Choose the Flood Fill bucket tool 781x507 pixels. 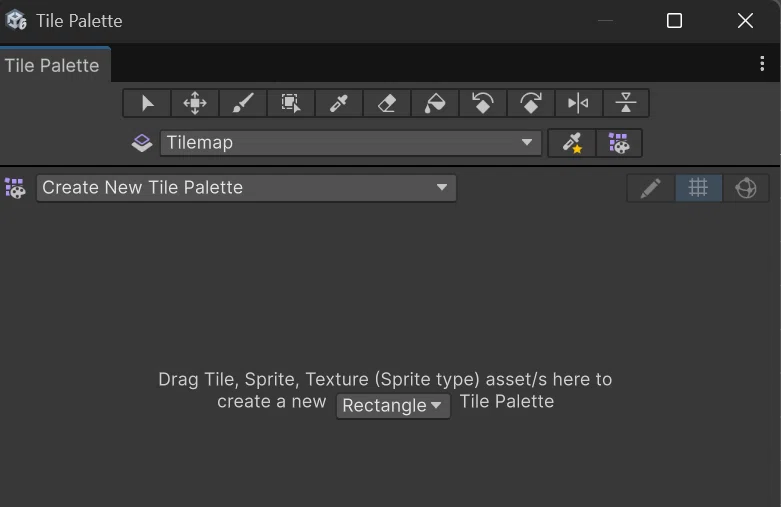[435, 103]
